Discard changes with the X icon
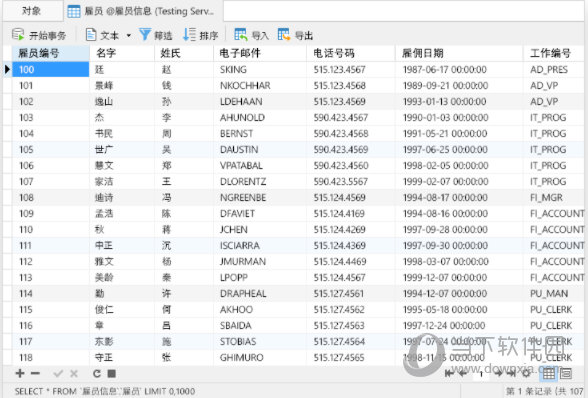The height and width of the screenshot is (398, 588). click(x=74, y=374)
